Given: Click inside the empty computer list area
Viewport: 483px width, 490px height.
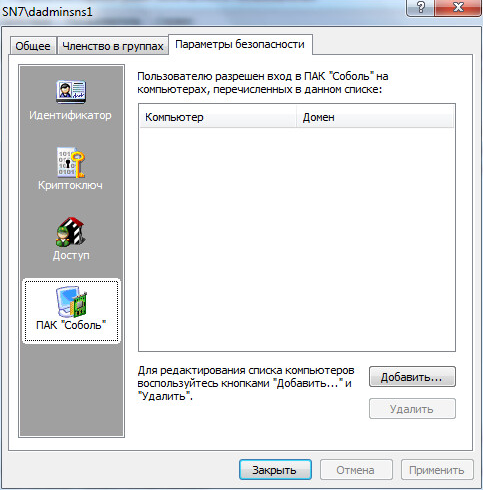Looking at the screenshot, I should tap(297, 239).
